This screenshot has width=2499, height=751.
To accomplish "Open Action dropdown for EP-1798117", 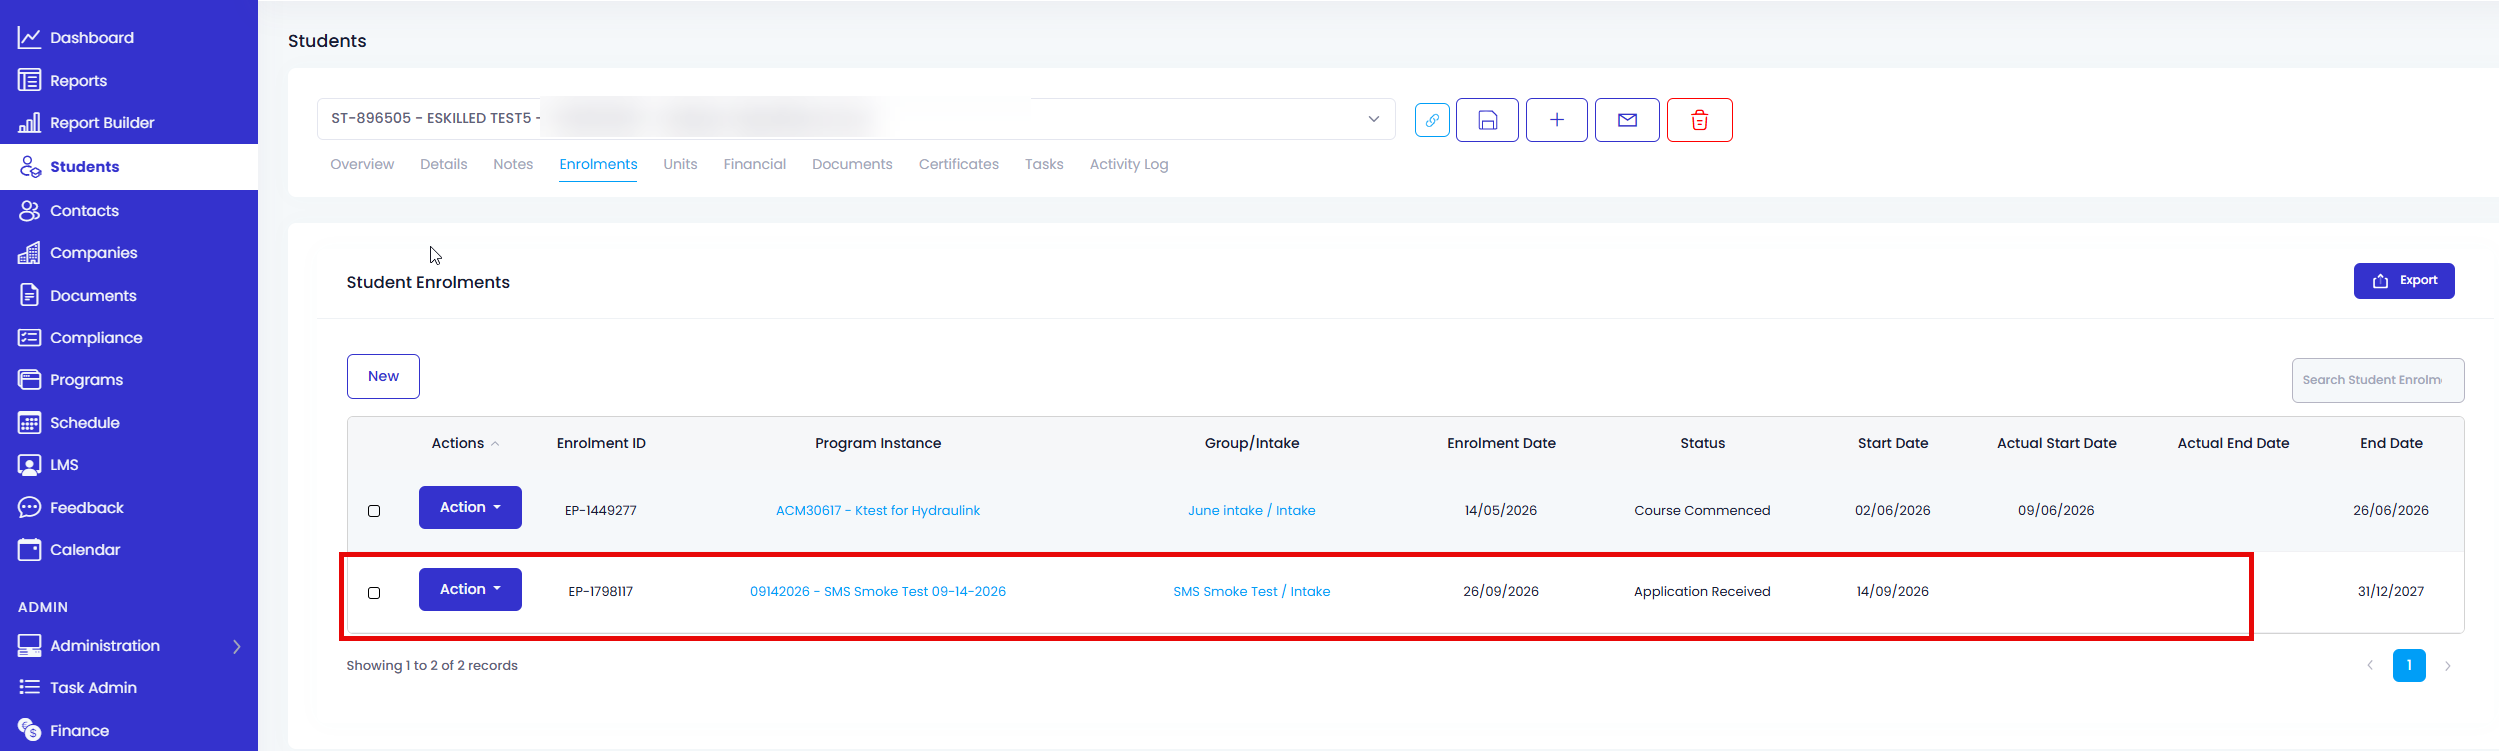I will [470, 589].
